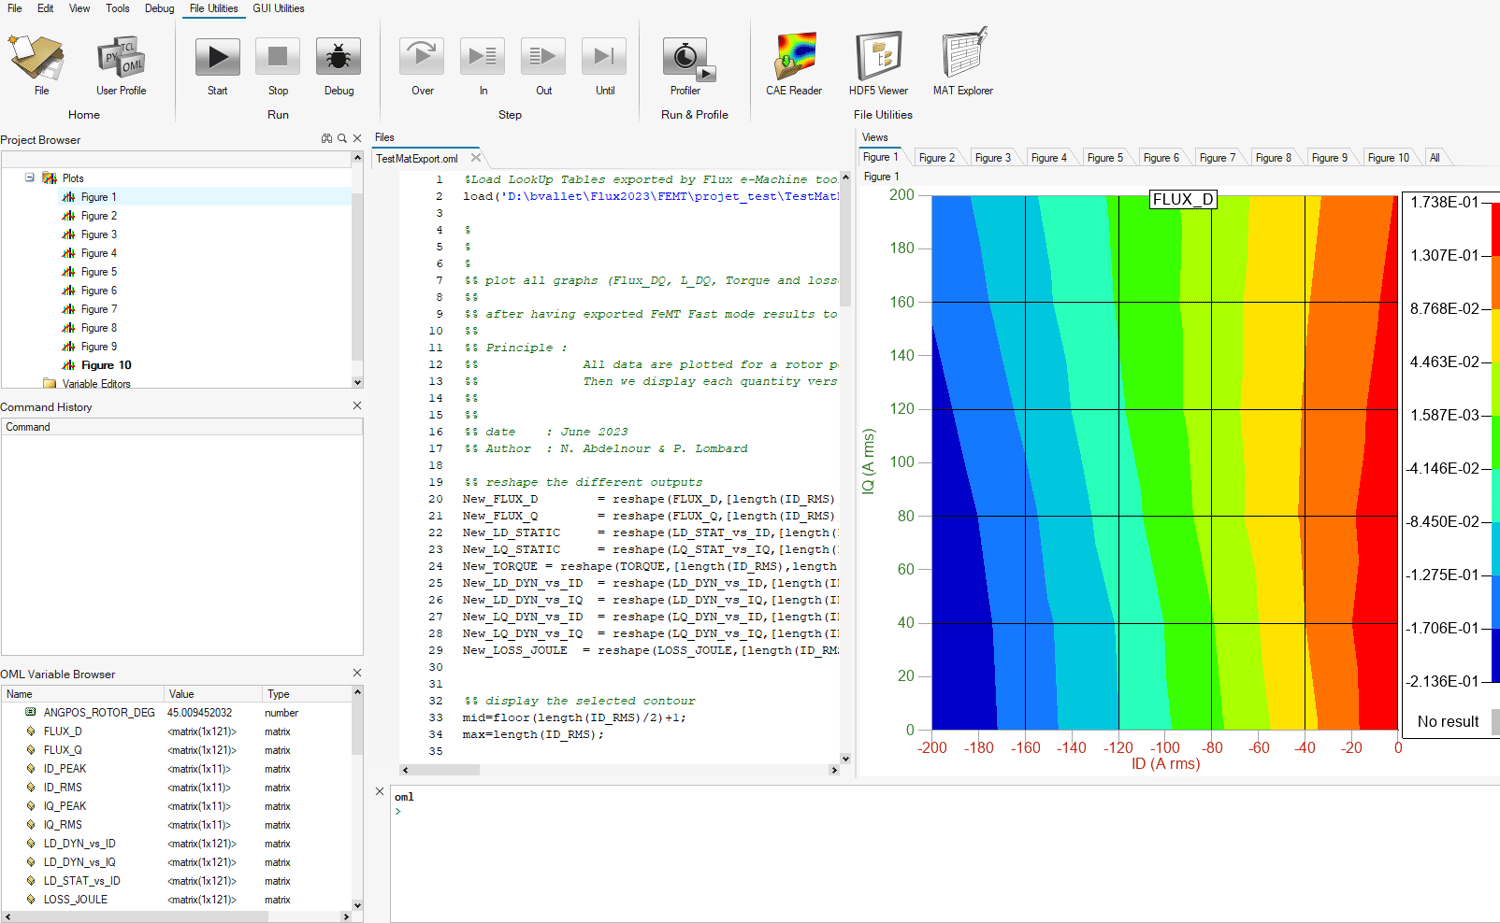Close the TestMatExport.oml file tab
1500x923 pixels.
(x=476, y=158)
